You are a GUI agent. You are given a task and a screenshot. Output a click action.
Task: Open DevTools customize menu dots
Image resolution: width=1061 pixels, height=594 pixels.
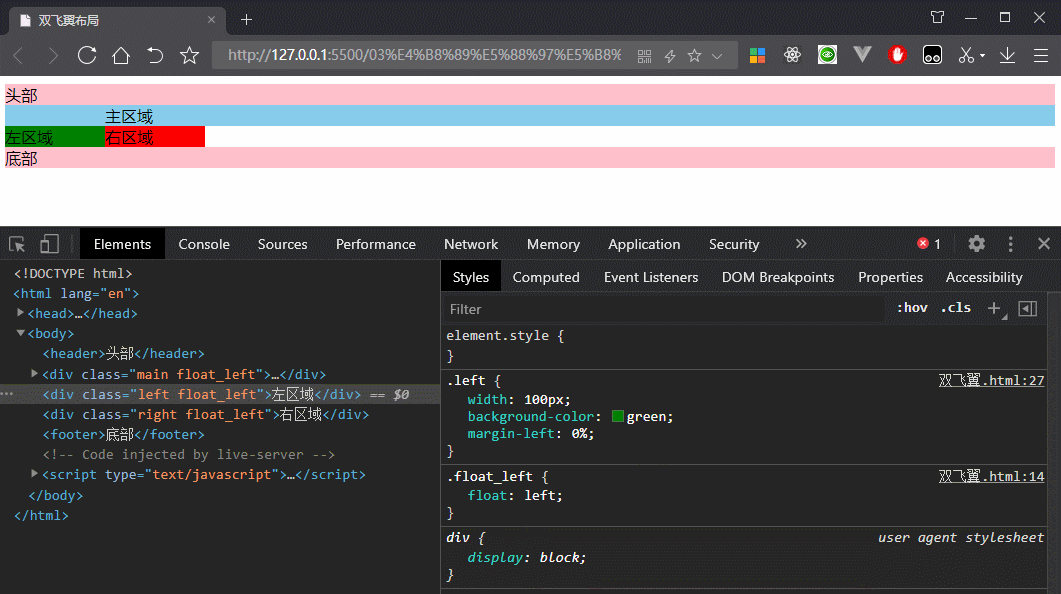1010,244
